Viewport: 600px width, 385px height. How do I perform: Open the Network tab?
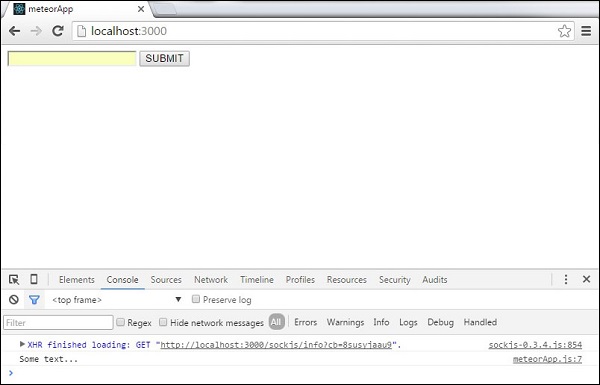[x=211, y=280]
